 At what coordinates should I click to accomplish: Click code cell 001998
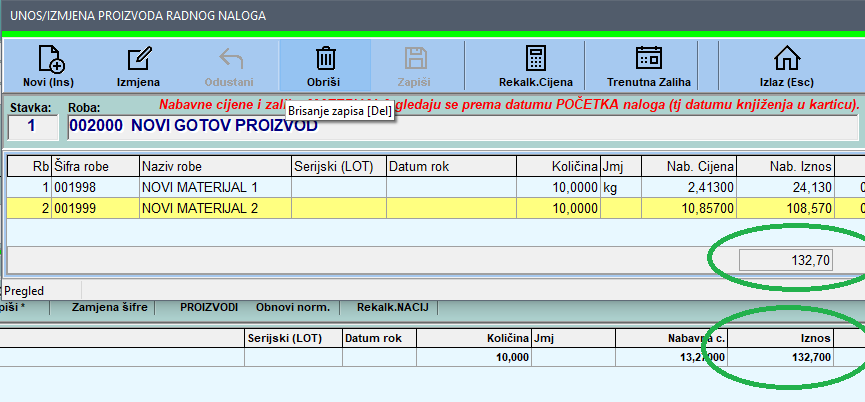pos(95,187)
